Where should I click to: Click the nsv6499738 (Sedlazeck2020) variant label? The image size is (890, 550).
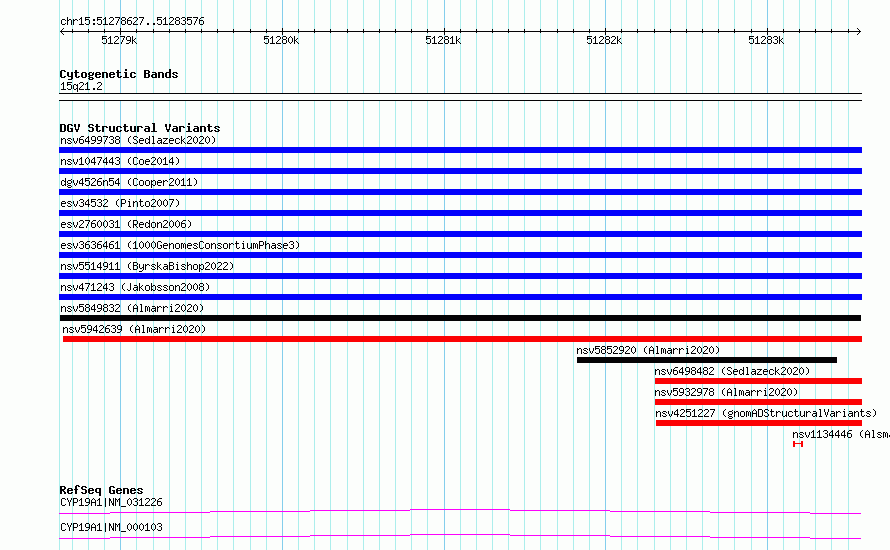coord(138,140)
